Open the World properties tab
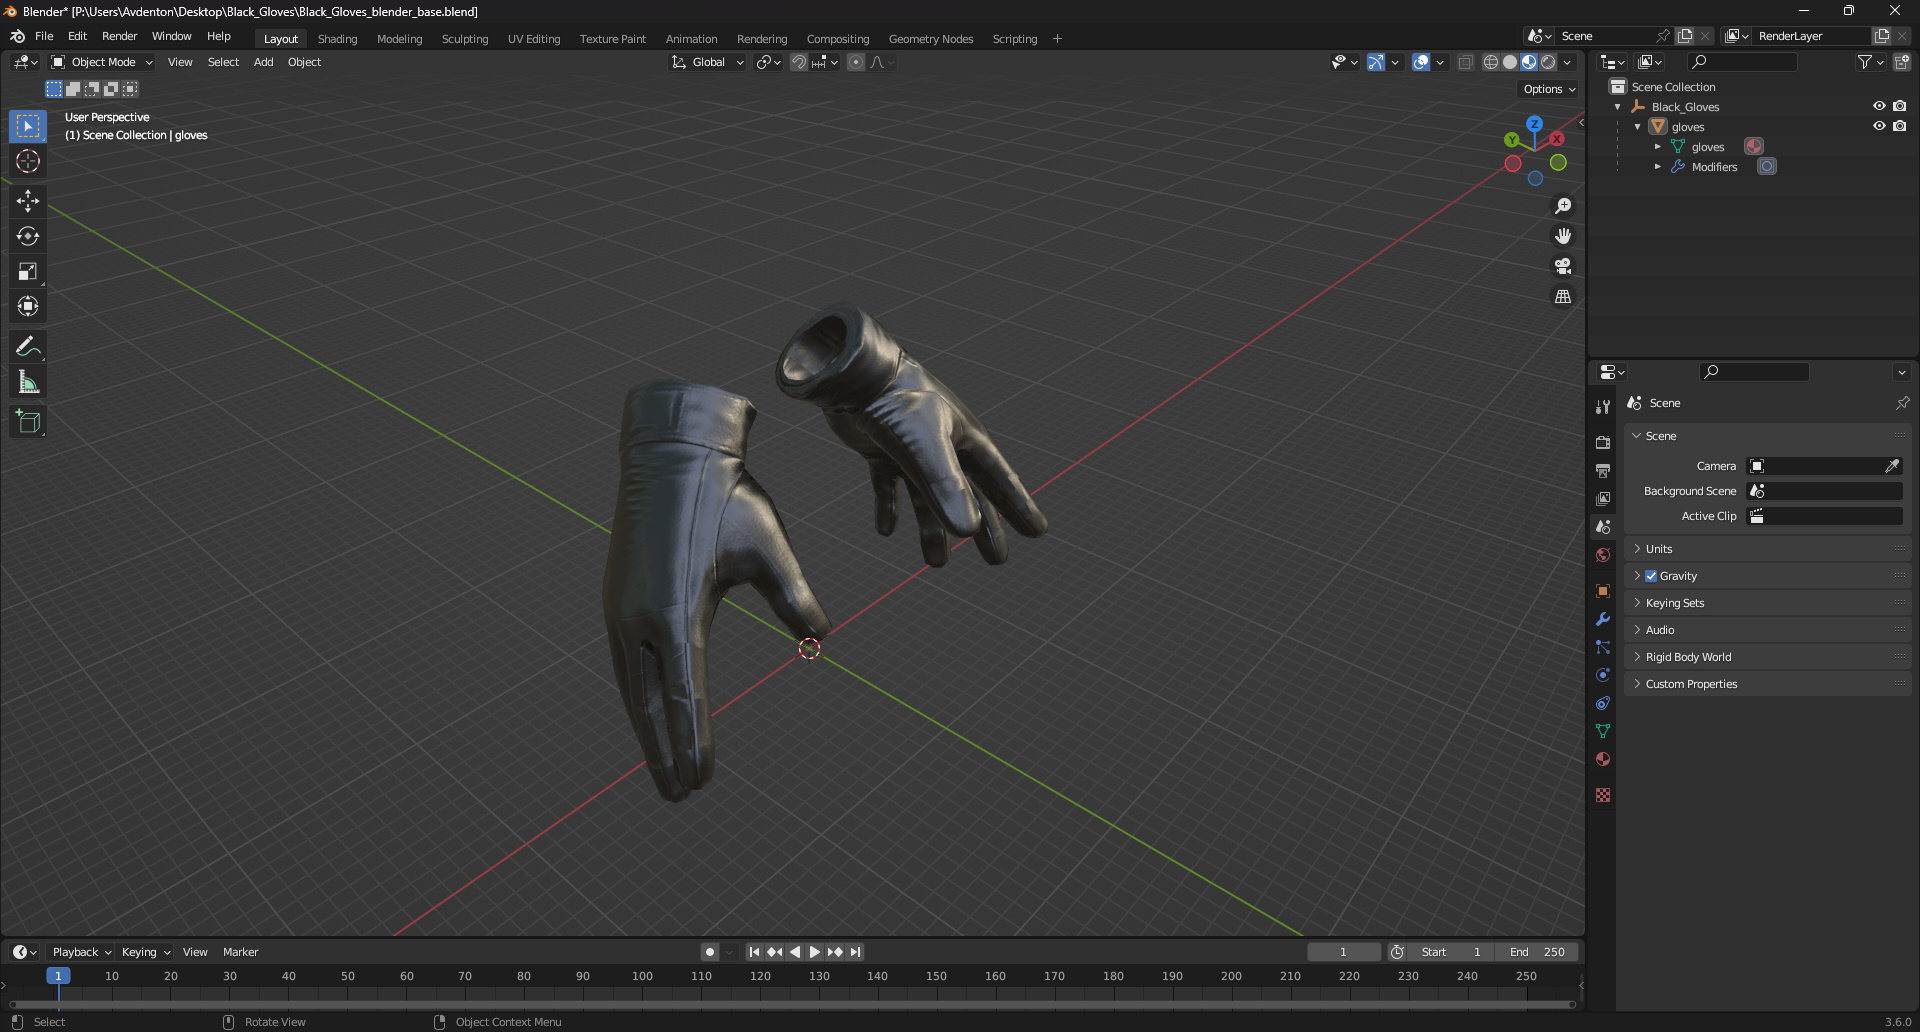 [1603, 555]
